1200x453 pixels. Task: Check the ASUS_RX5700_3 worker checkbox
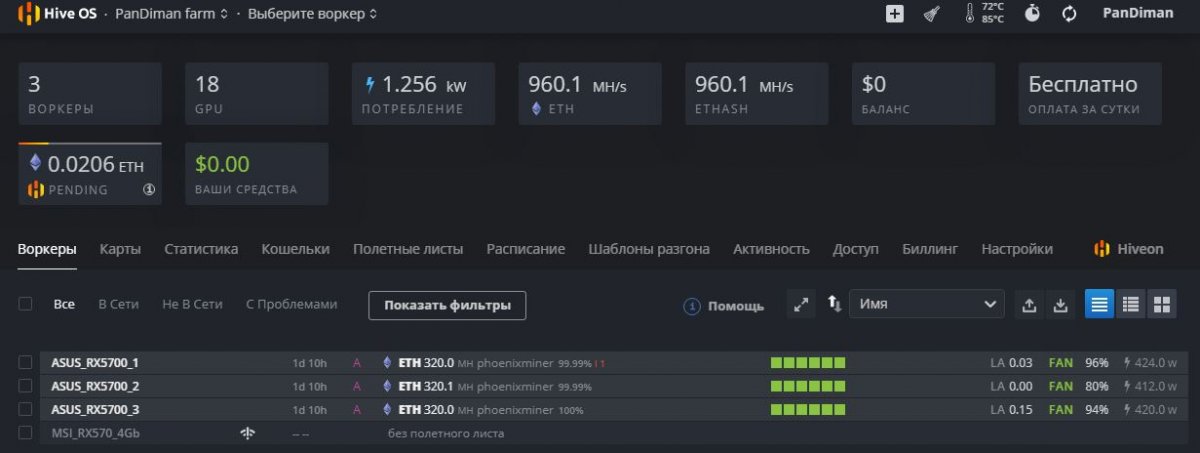pyautogui.click(x=26, y=410)
